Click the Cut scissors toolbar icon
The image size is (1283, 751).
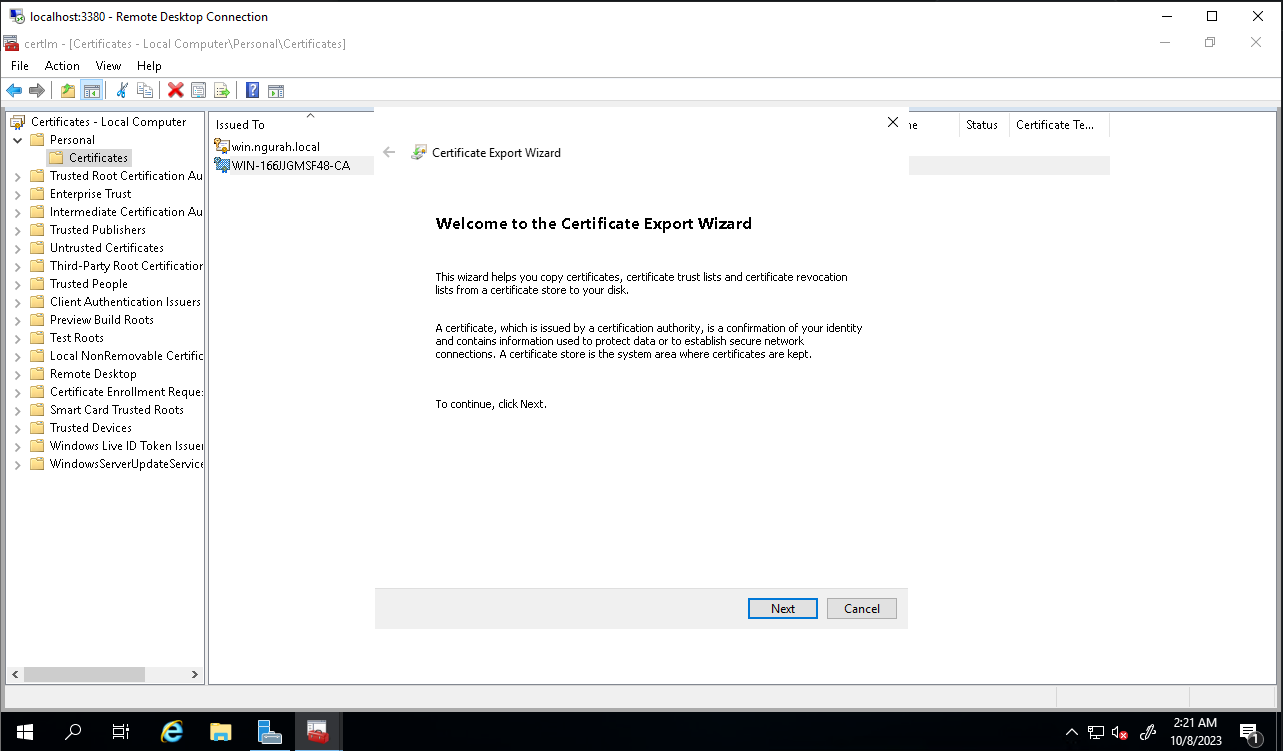[x=122, y=91]
